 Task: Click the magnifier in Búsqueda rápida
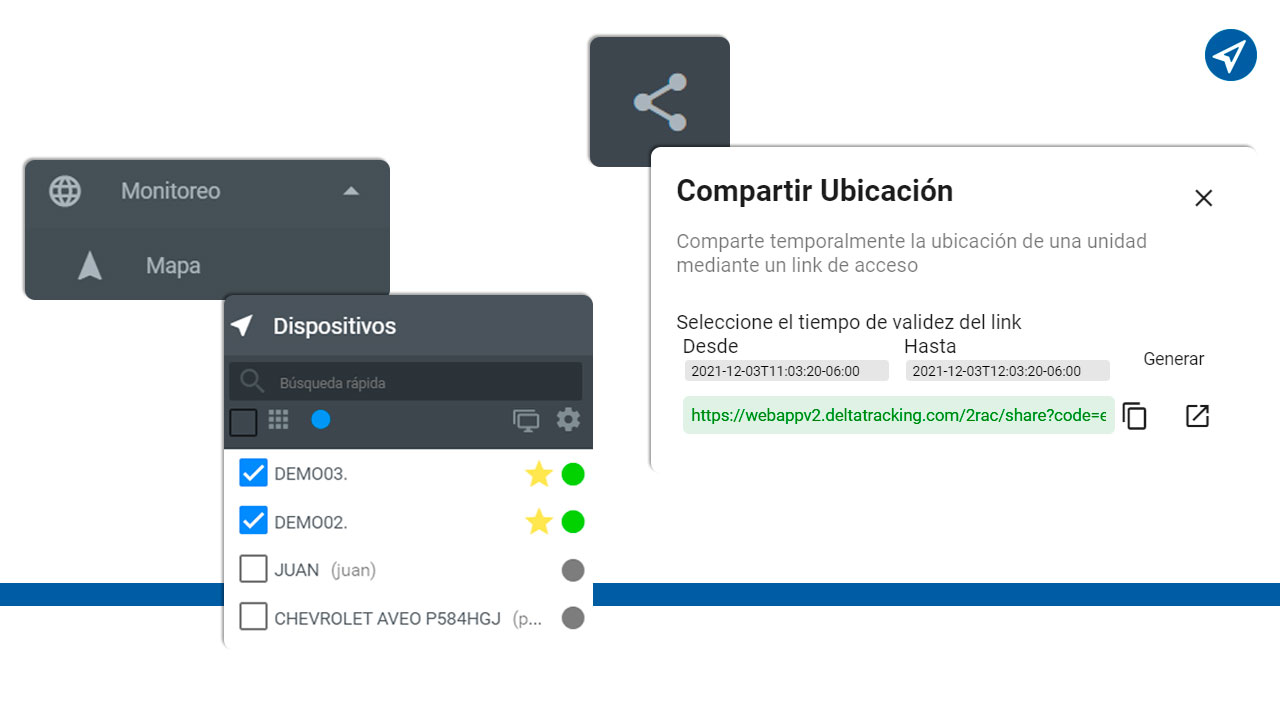pos(250,381)
